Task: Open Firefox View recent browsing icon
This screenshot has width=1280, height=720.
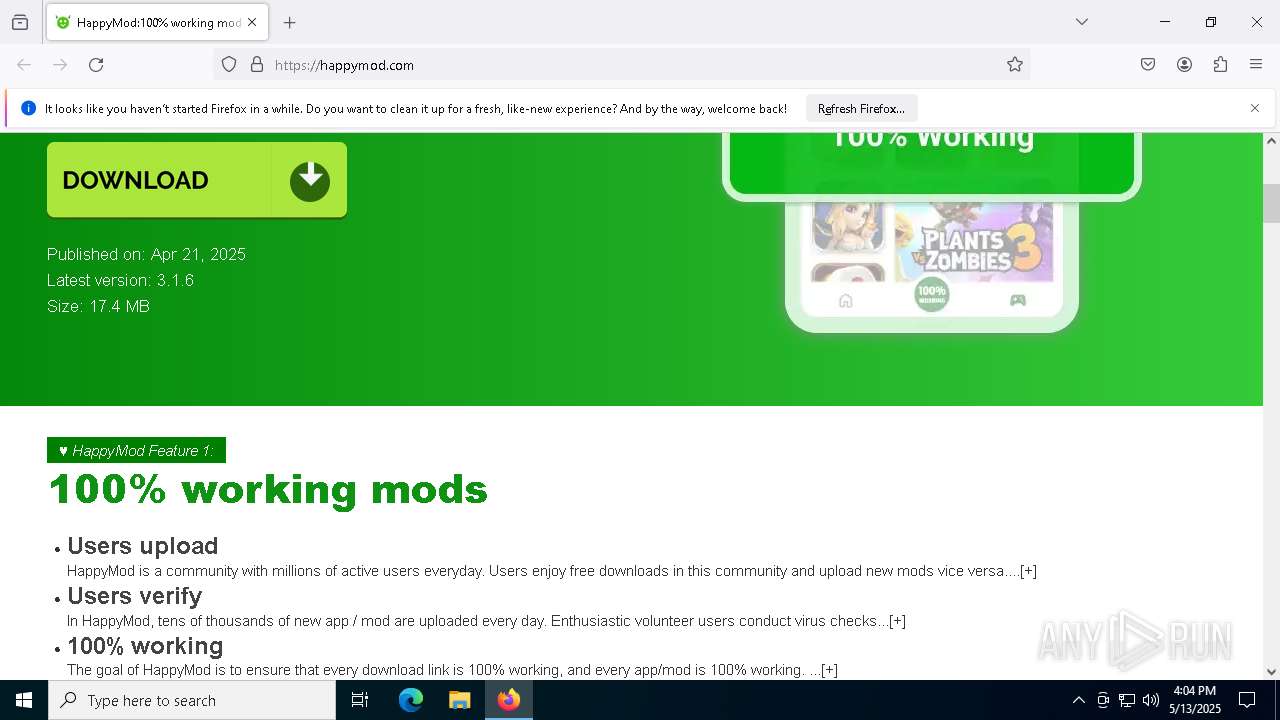Action: tap(20, 22)
